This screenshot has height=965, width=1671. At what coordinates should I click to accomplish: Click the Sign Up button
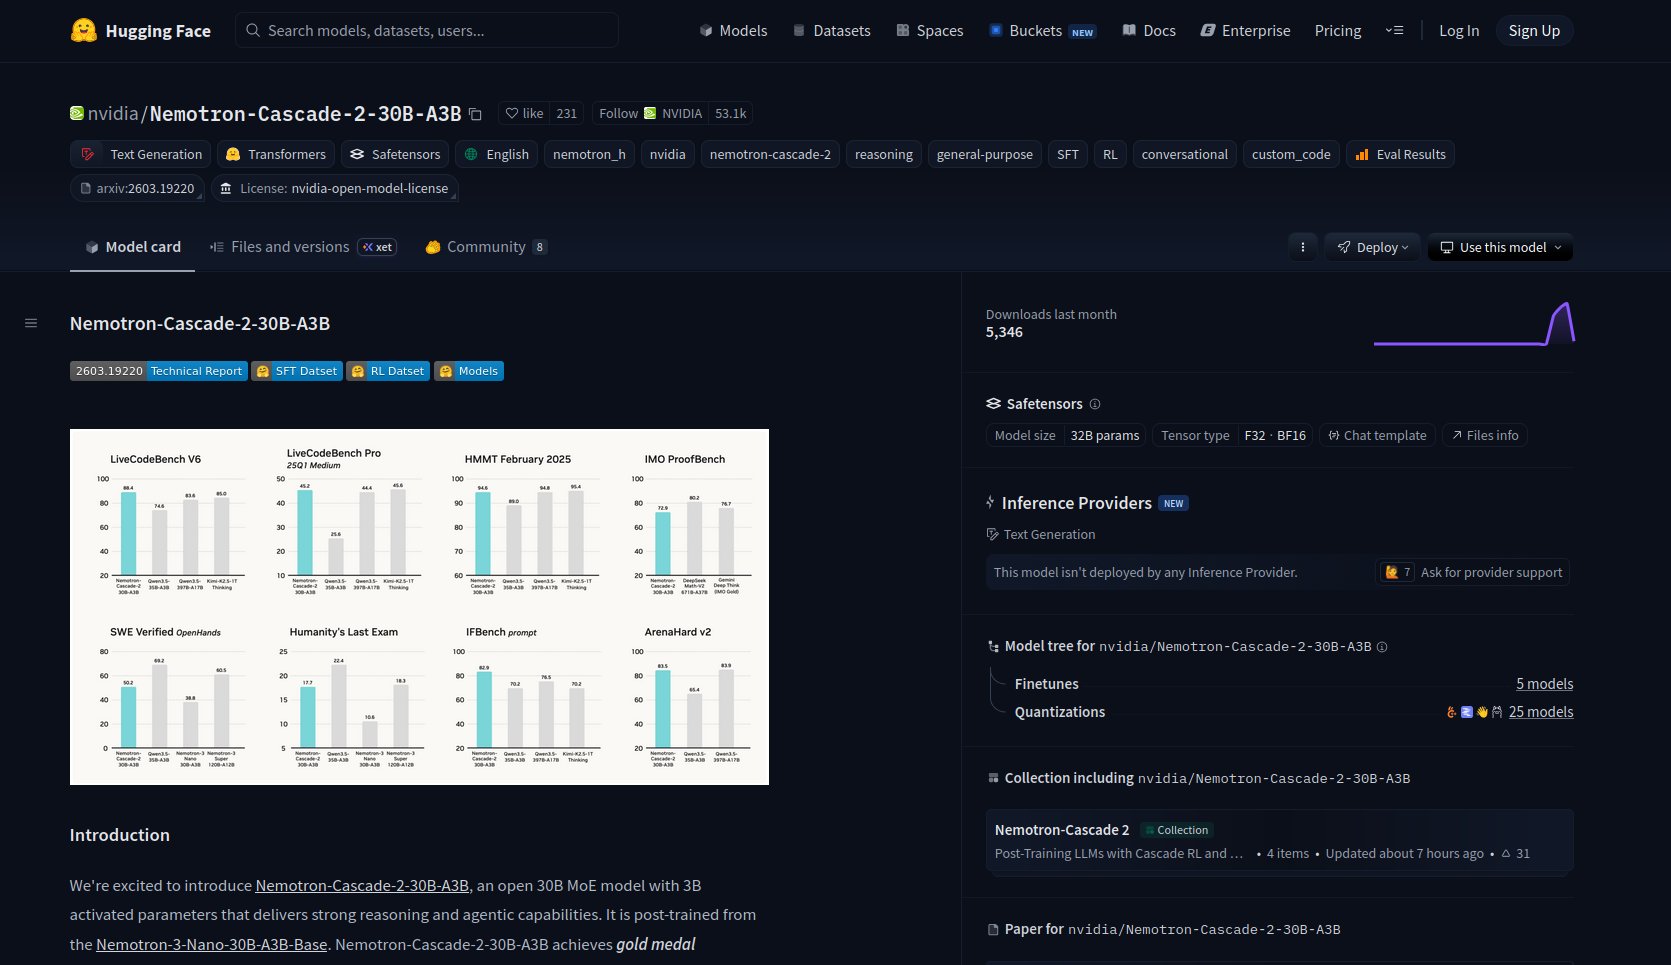coord(1533,31)
